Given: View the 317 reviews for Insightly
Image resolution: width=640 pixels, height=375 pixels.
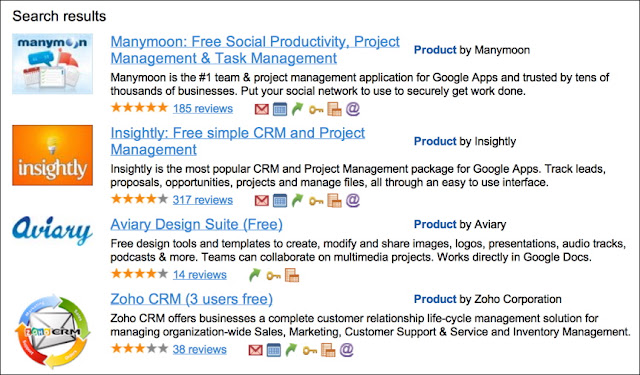Looking at the screenshot, I should point(203,200).
